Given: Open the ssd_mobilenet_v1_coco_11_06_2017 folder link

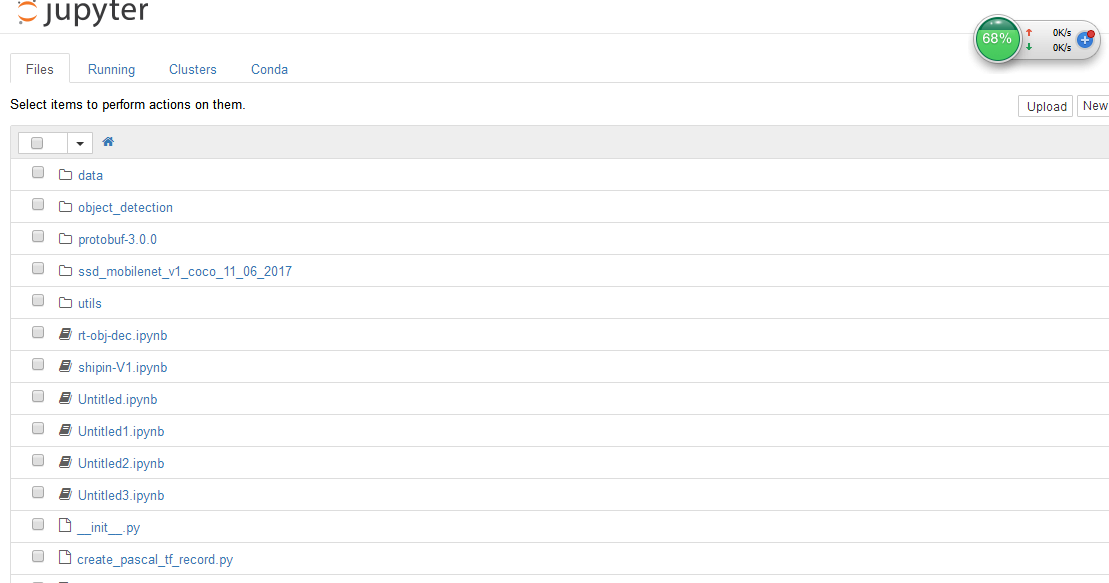Looking at the screenshot, I should point(185,271).
